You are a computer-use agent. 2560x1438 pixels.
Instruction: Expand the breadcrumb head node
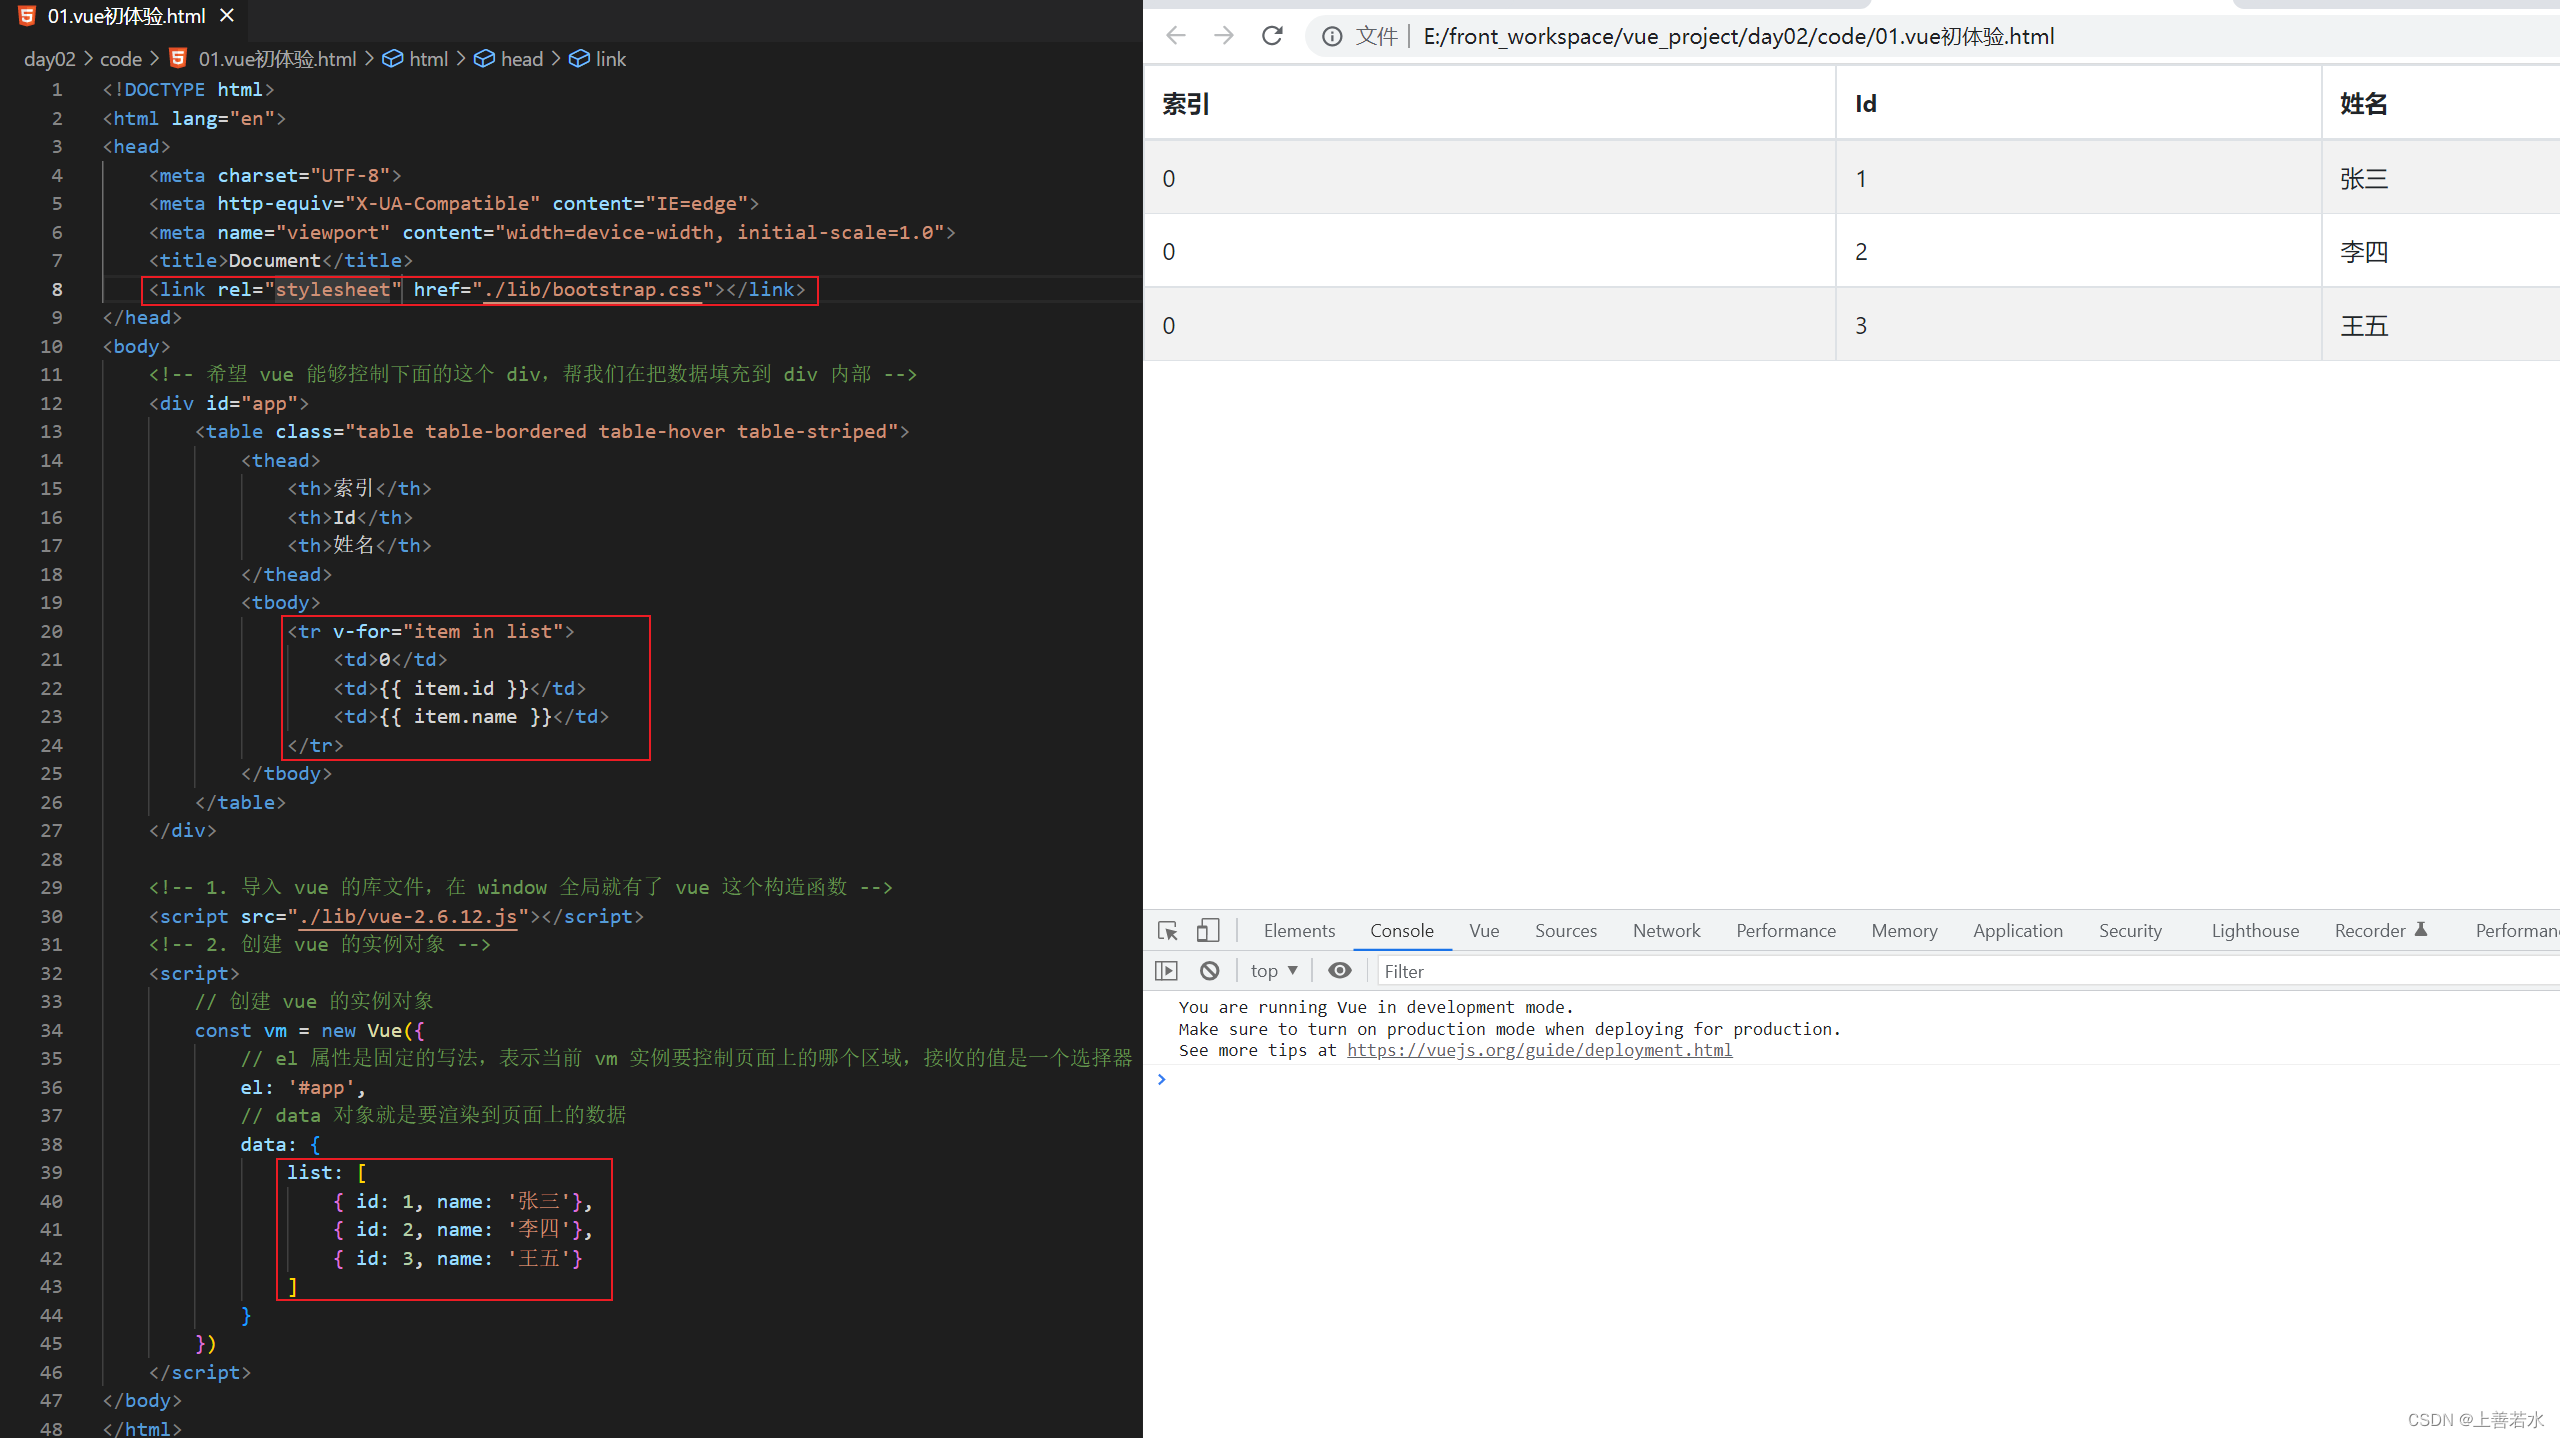point(522,58)
